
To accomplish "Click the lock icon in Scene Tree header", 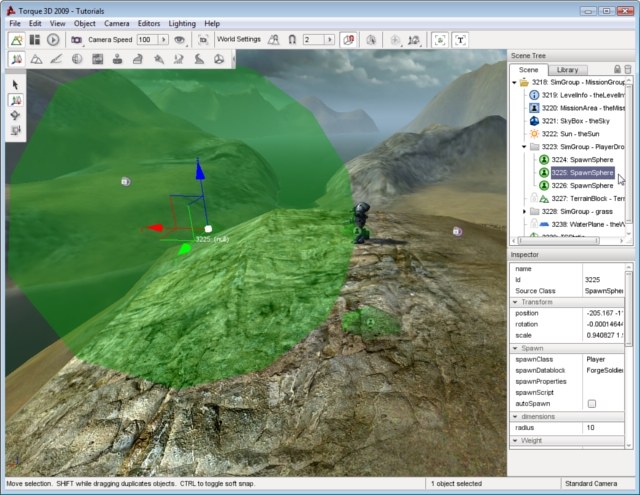I will click(x=616, y=69).
